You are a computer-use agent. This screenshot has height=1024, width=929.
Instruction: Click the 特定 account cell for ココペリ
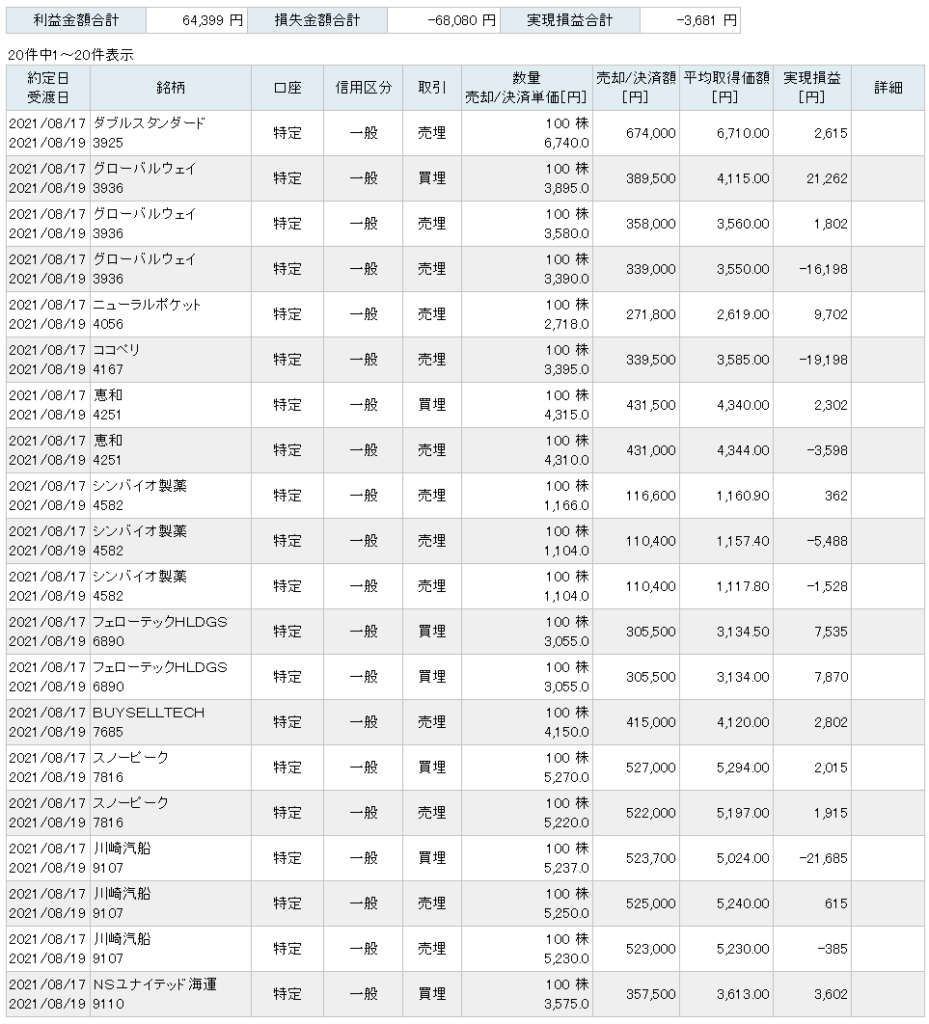287,360
